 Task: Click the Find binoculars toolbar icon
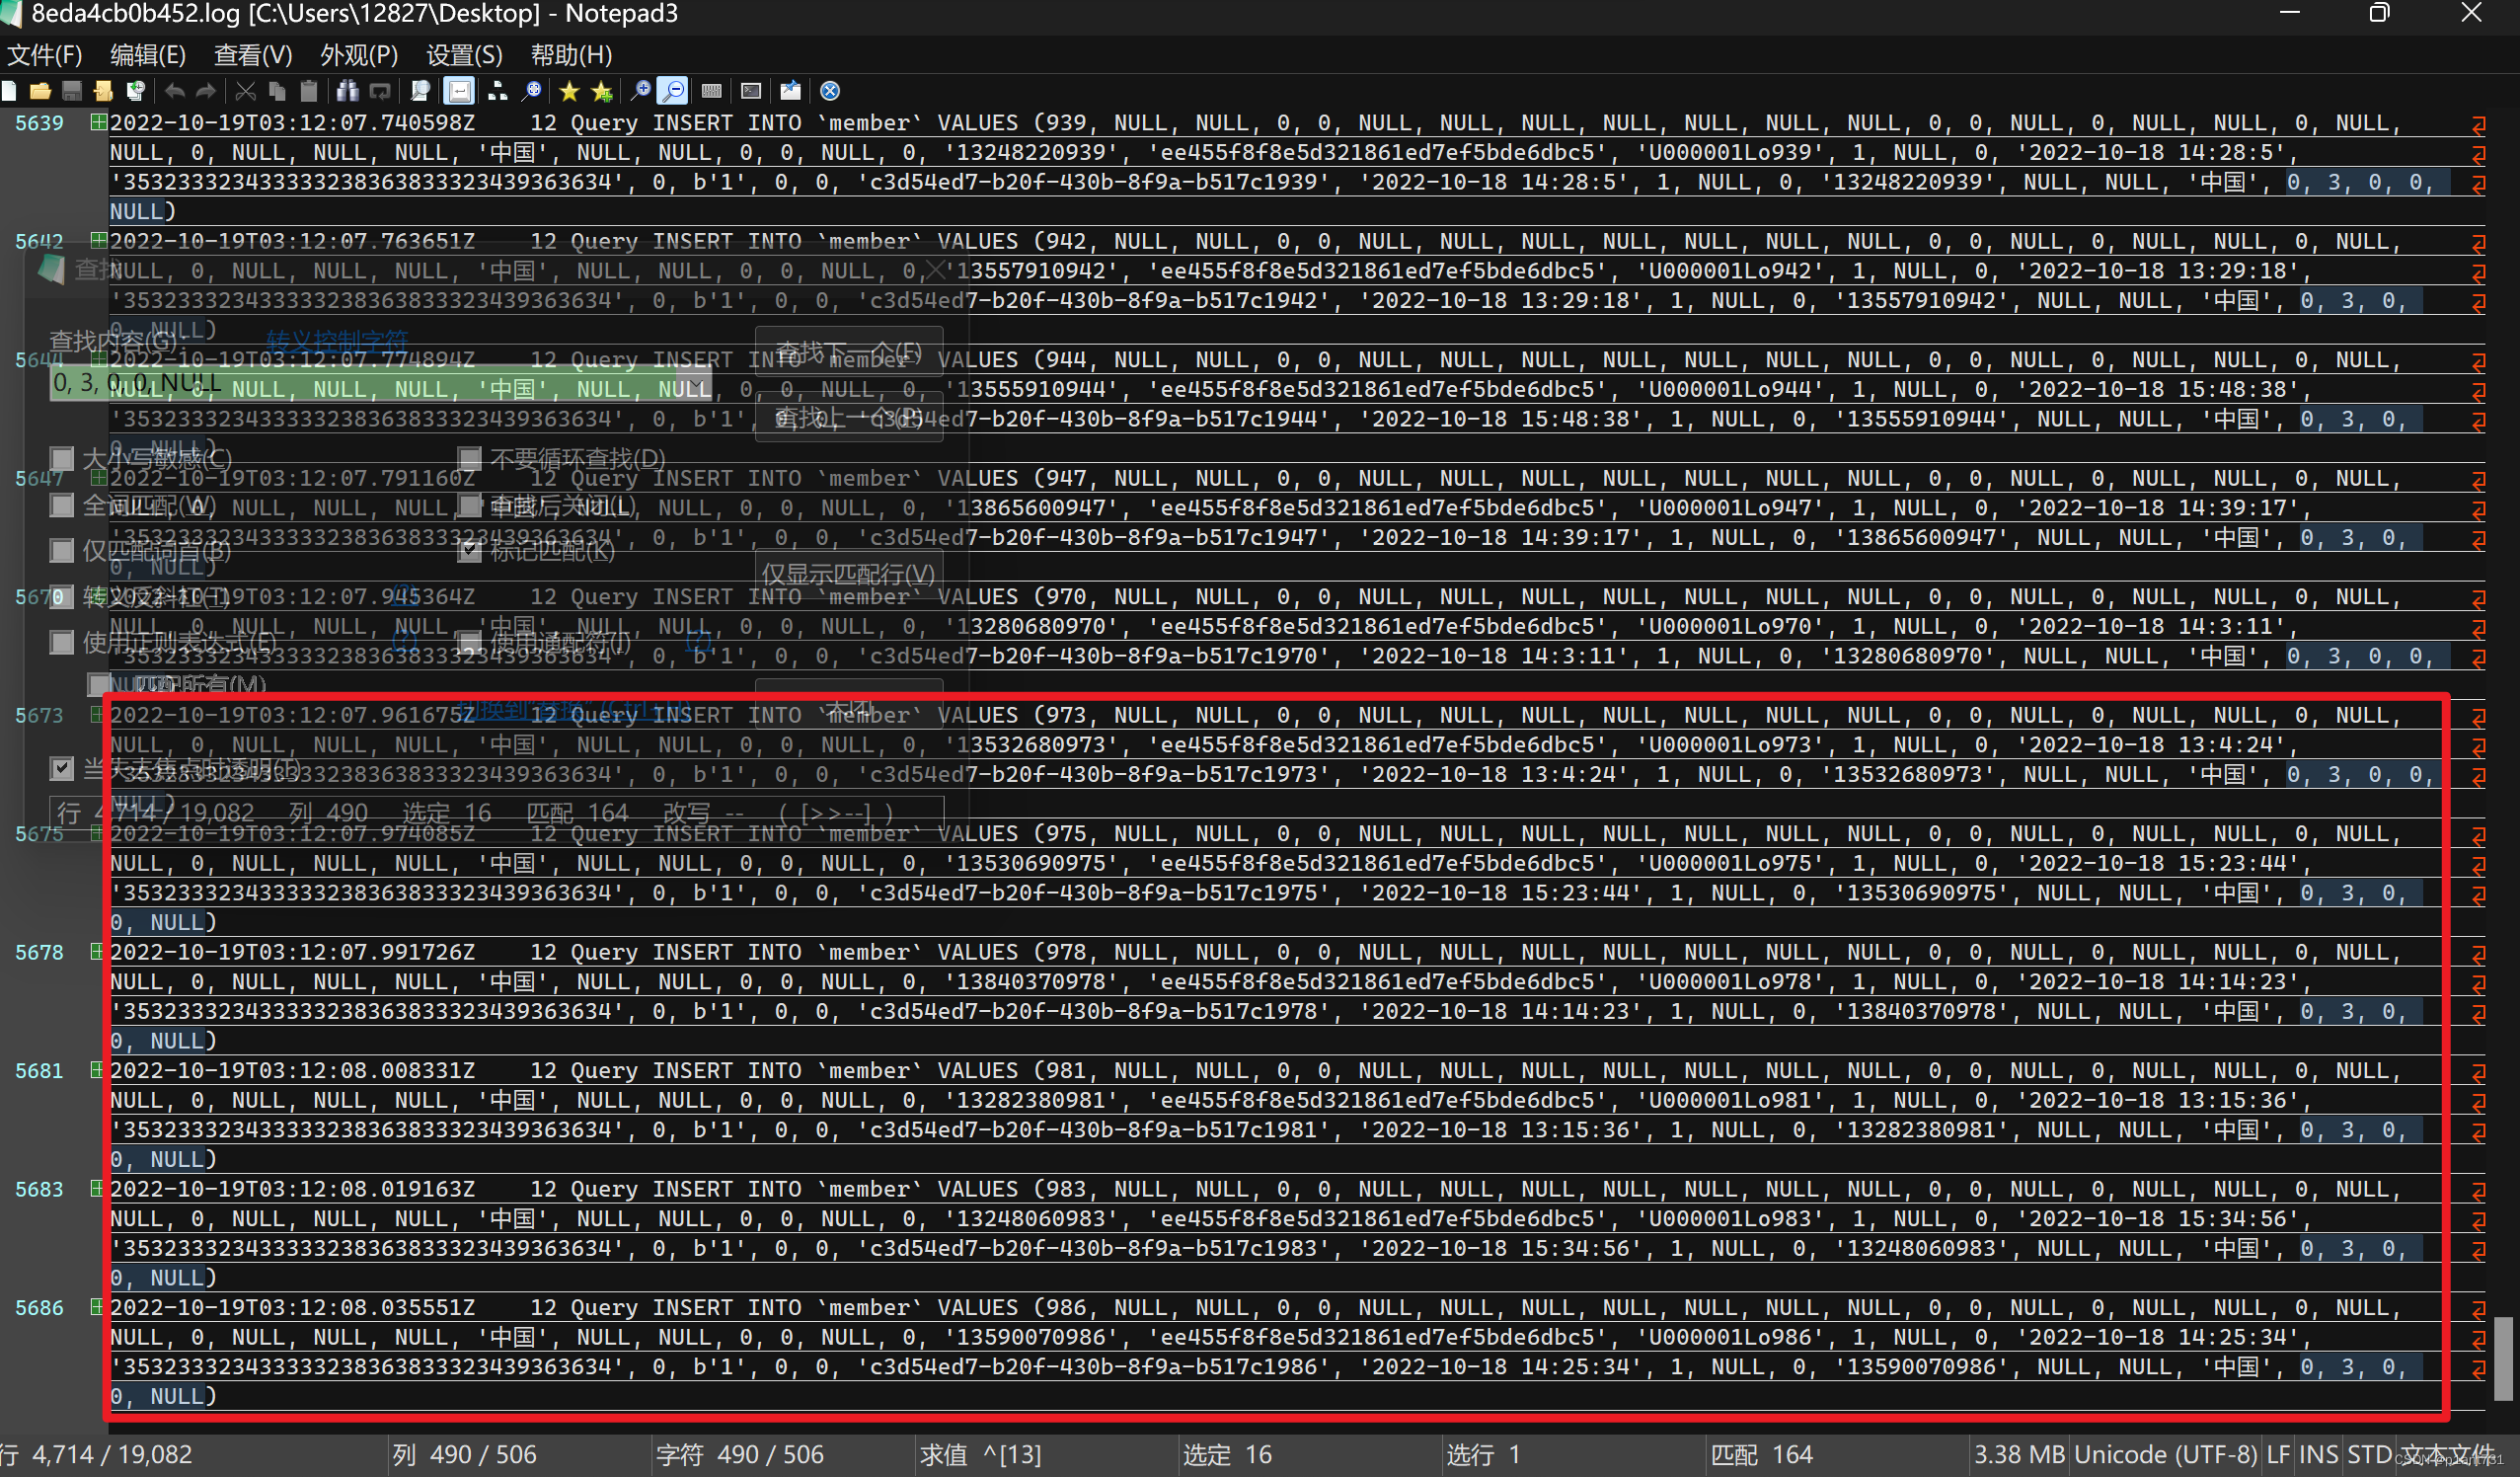point(347,91)
